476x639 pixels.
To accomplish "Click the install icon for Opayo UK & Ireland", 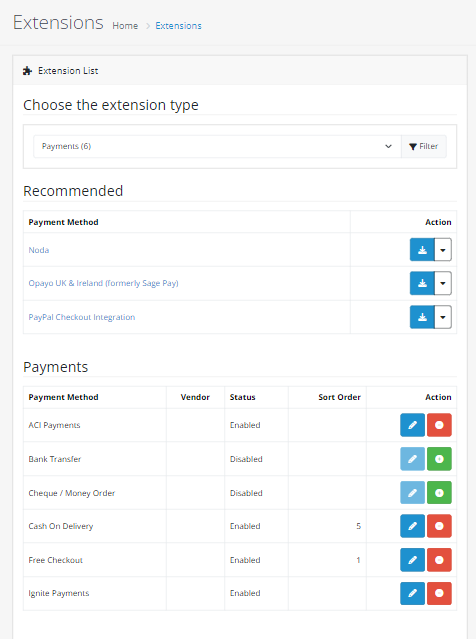I will click(x=422, y=283).
